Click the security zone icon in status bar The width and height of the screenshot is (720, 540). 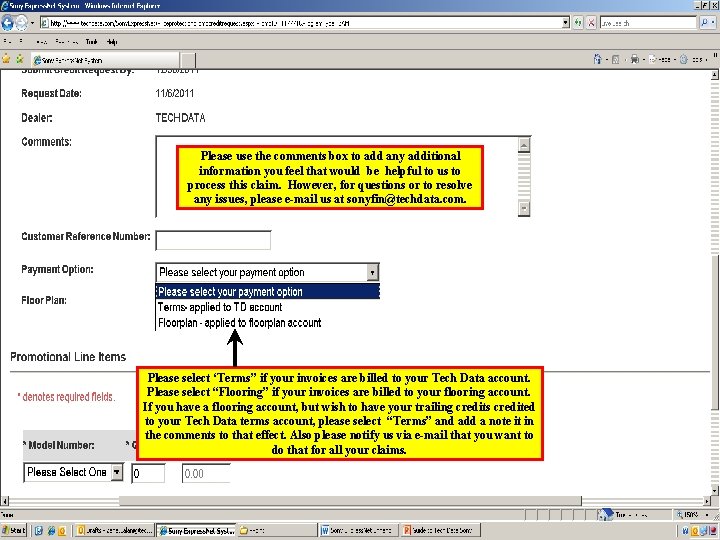pyautogui.click(x=606, y=514)
